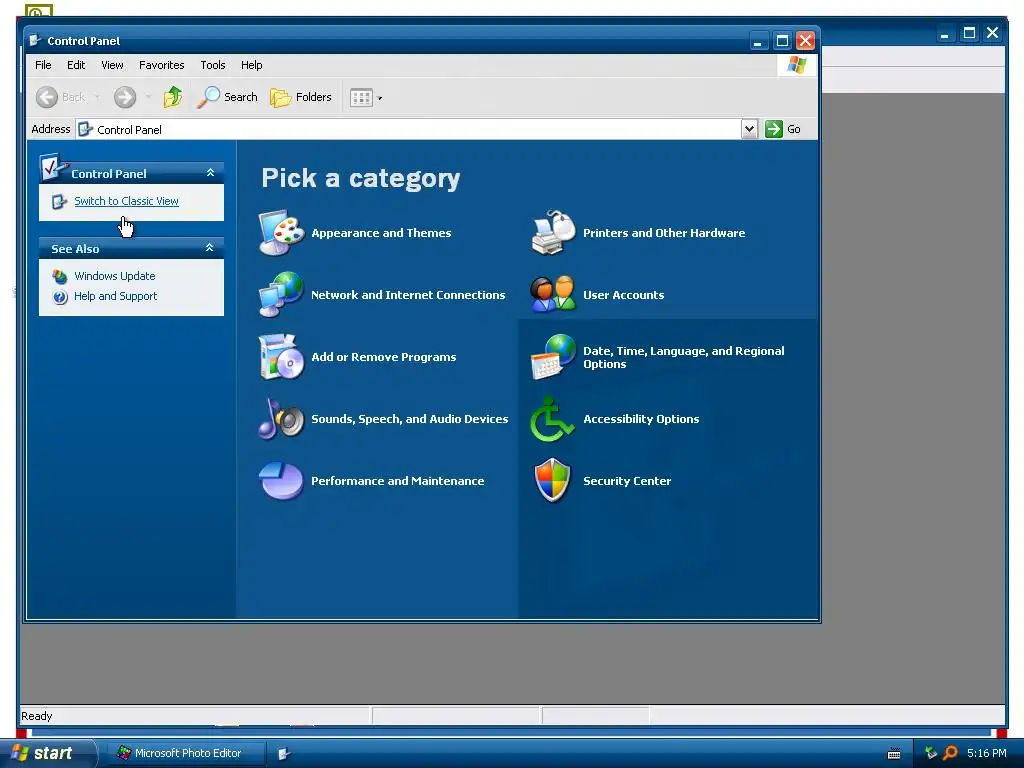Image resolution: width=1024 pixels, height=768 pixels.
Task: Click the Help and Support question icon
Action: [x=60, y=297]
